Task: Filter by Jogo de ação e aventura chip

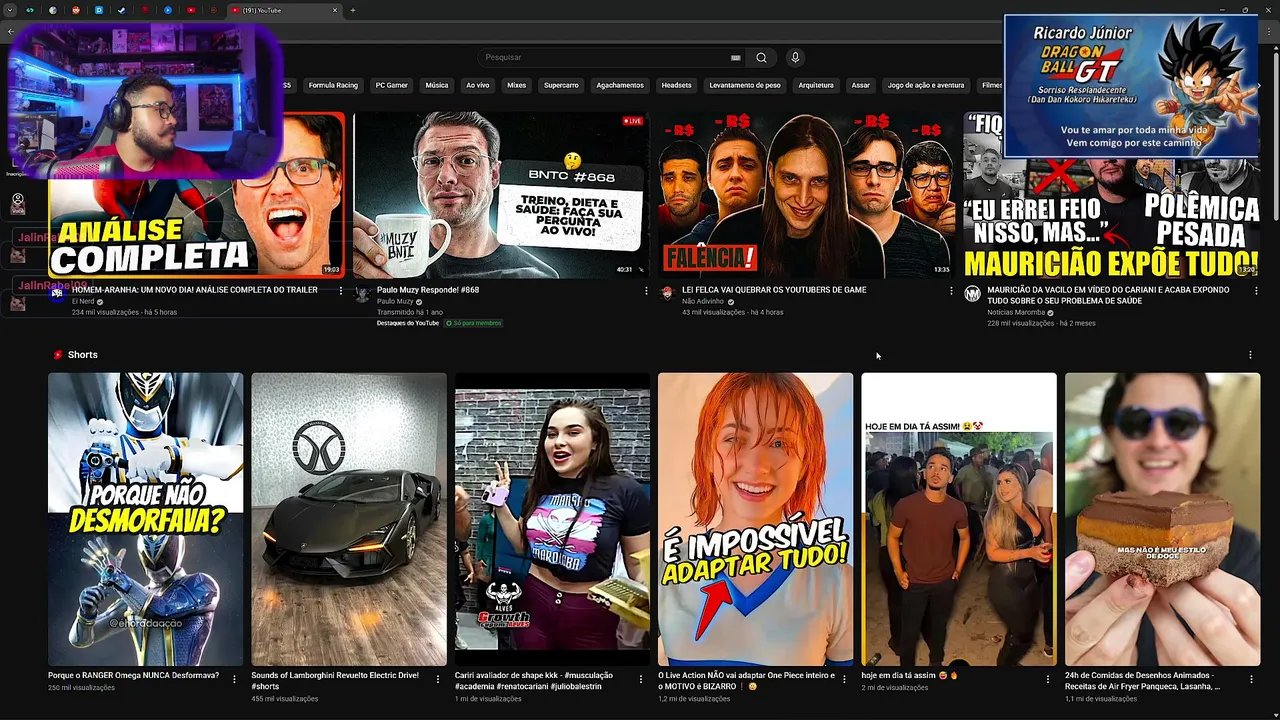Action: coord(926,85)
